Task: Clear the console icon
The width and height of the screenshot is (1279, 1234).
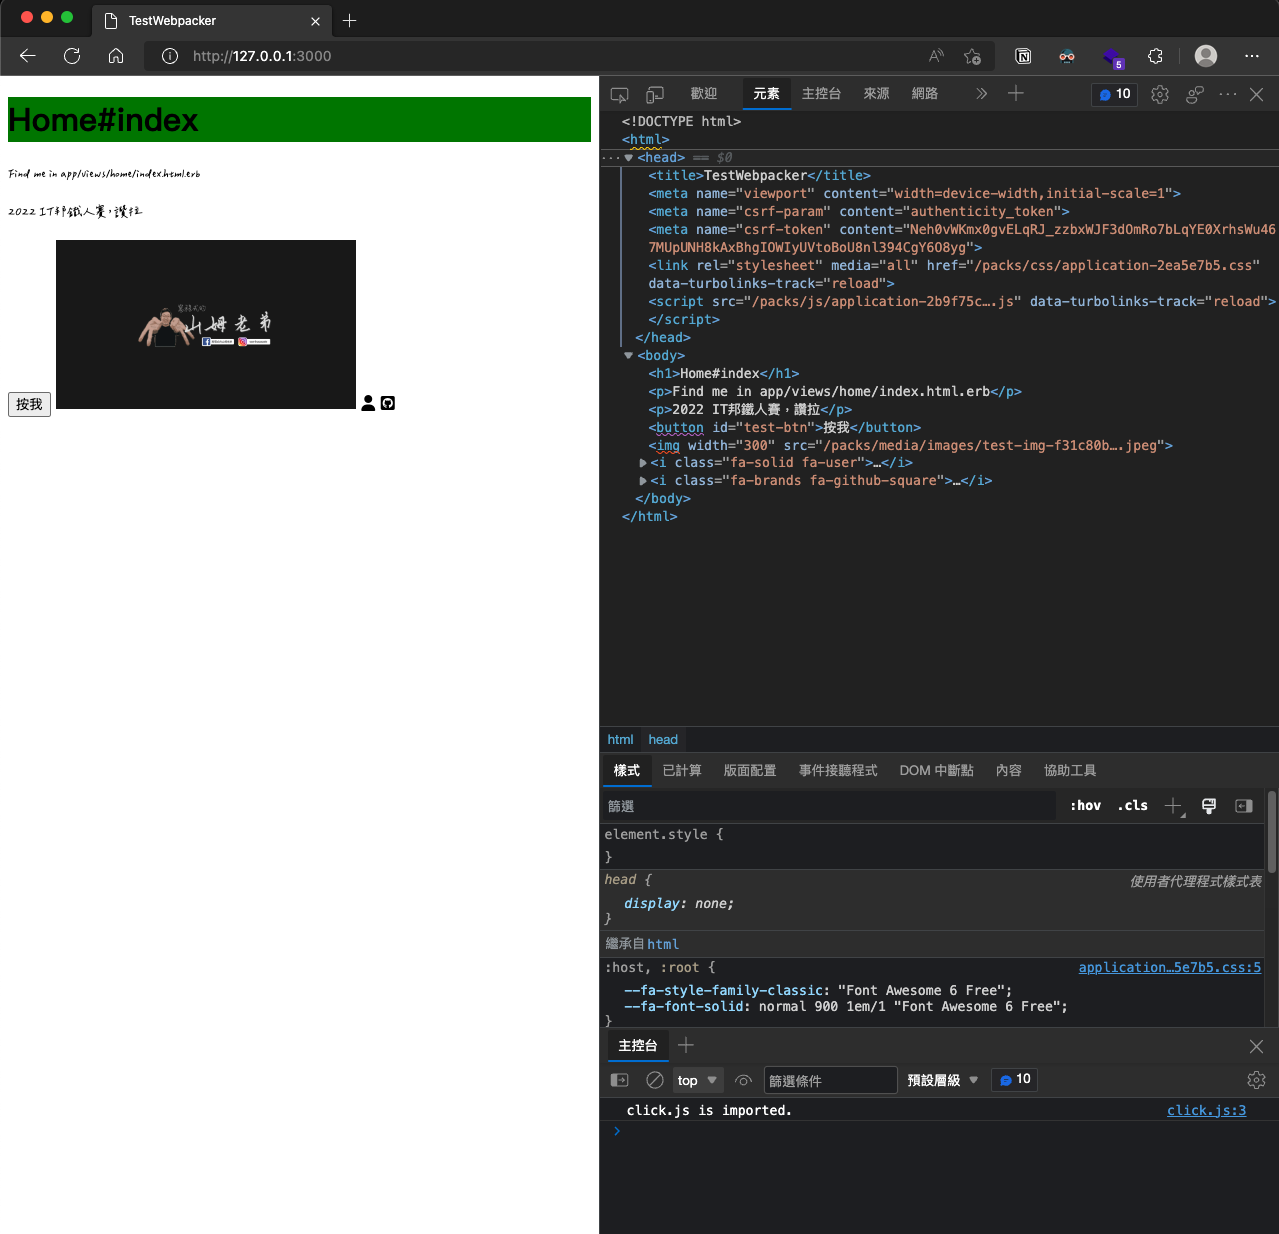Action: [655, 1080]
